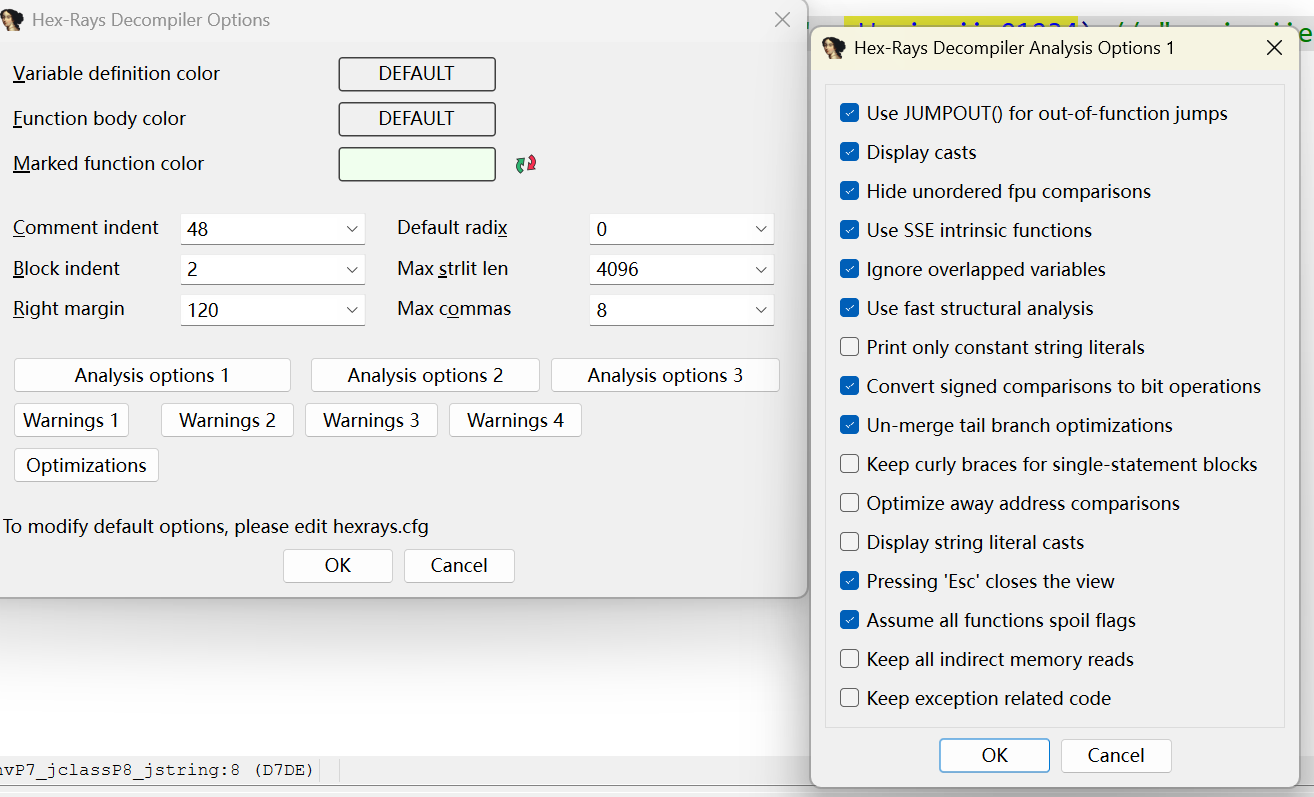Enable Display string literal casts
Screen dimensions: 1314x797
click(x=850, y=543)
